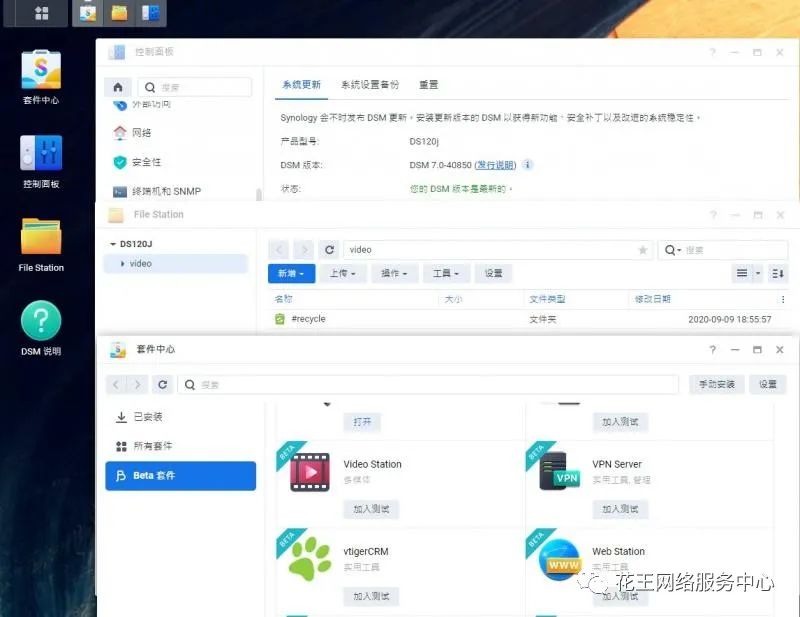The image size is (800, 617).
Task: Go forward in Package Center
Action: 137,384
